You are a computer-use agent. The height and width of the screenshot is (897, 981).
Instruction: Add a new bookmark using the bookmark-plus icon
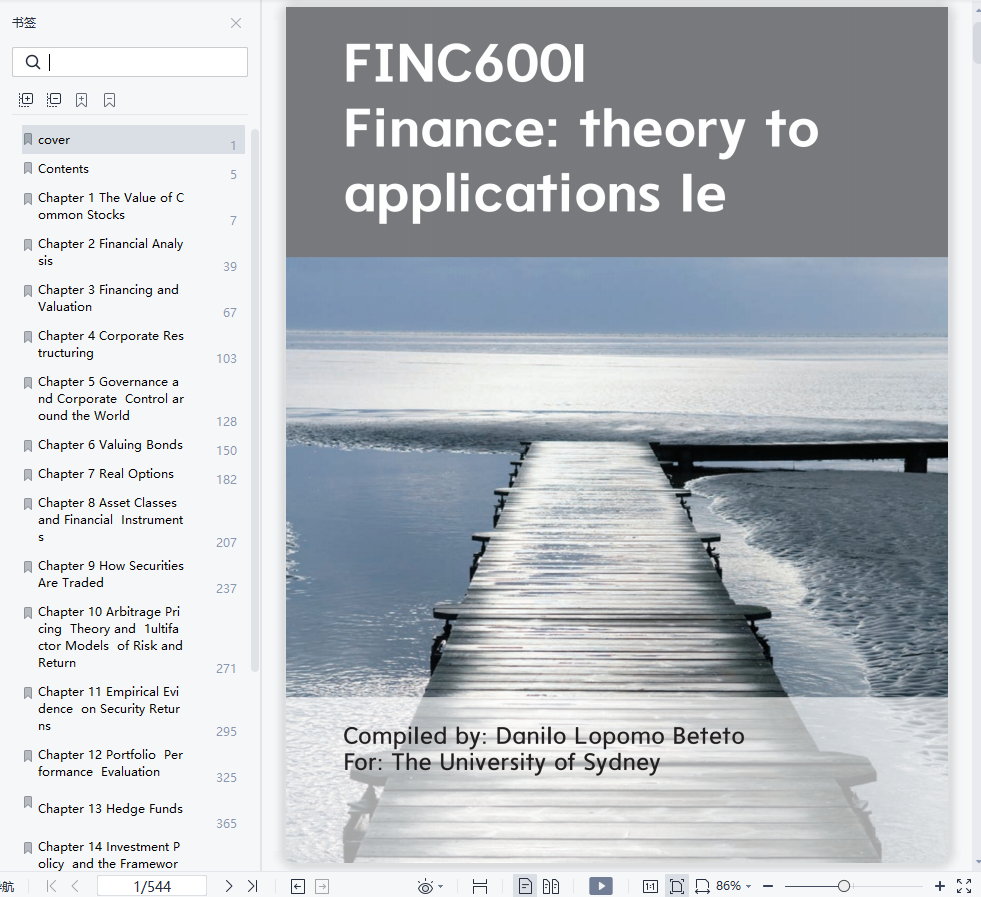81,100
